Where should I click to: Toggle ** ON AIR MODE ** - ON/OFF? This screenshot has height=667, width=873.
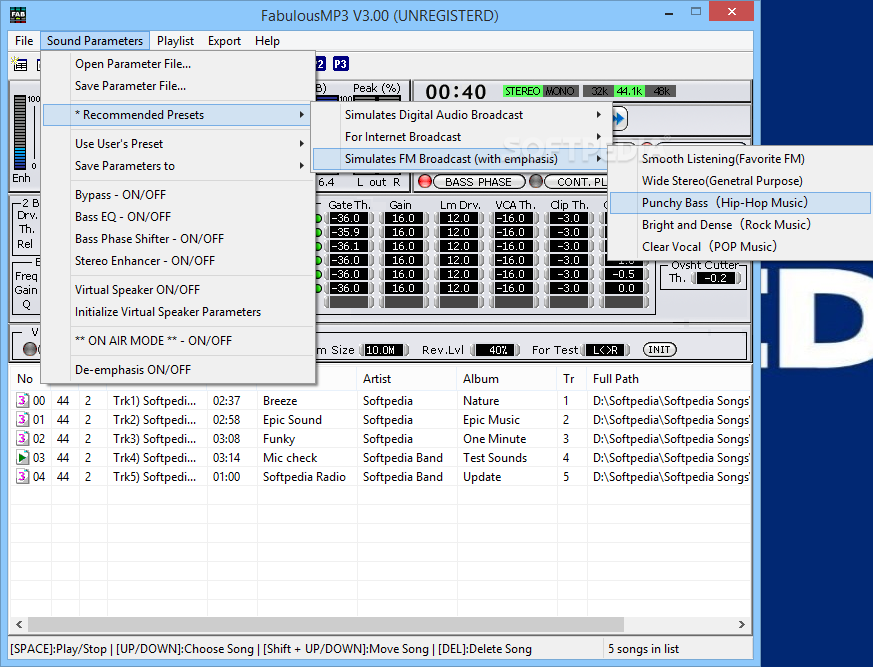(x=179, y=341)
